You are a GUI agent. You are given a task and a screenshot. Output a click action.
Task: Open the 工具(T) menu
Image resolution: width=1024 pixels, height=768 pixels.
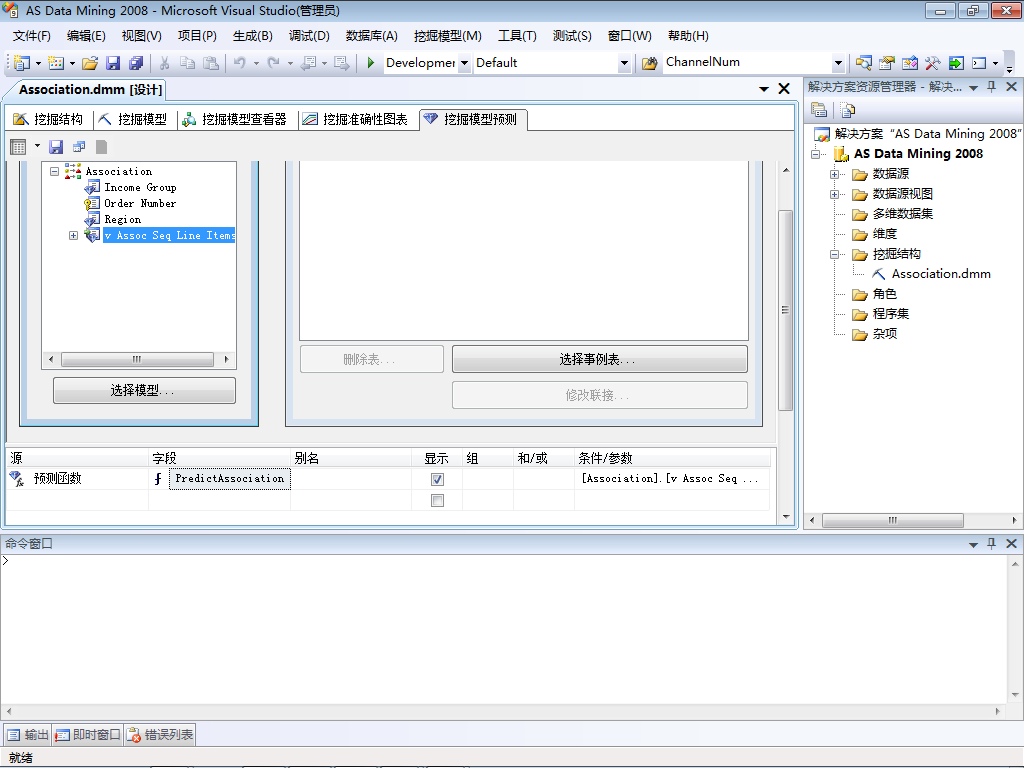pos(517,36)
